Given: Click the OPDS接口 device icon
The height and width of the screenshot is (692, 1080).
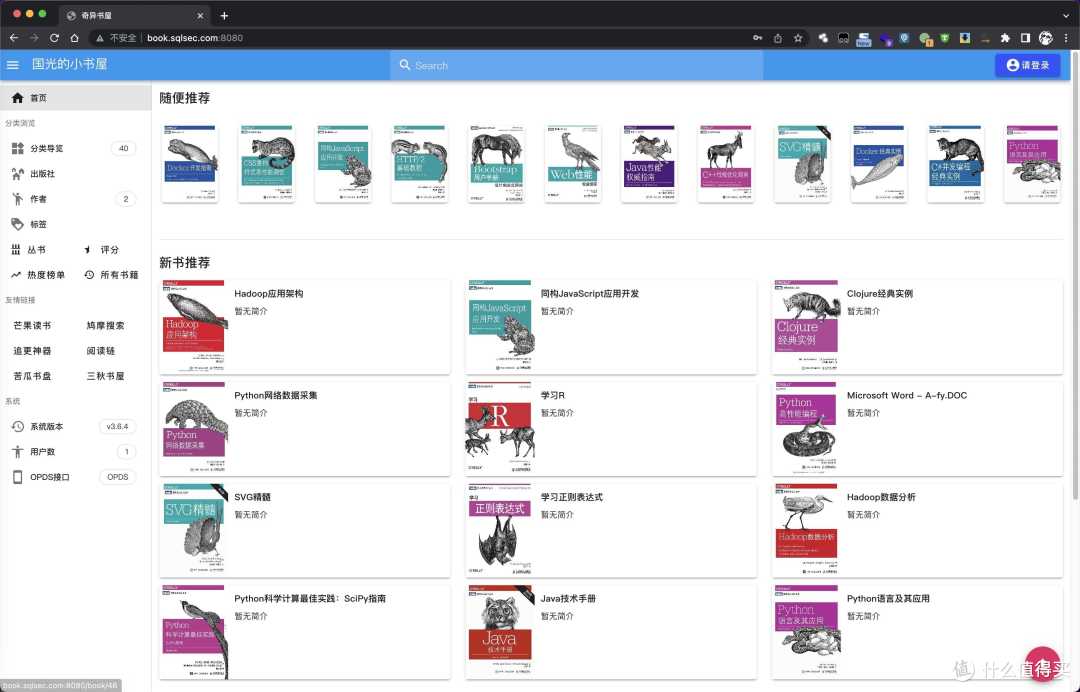Looking at the screenshot, I should tap(17, 476).
